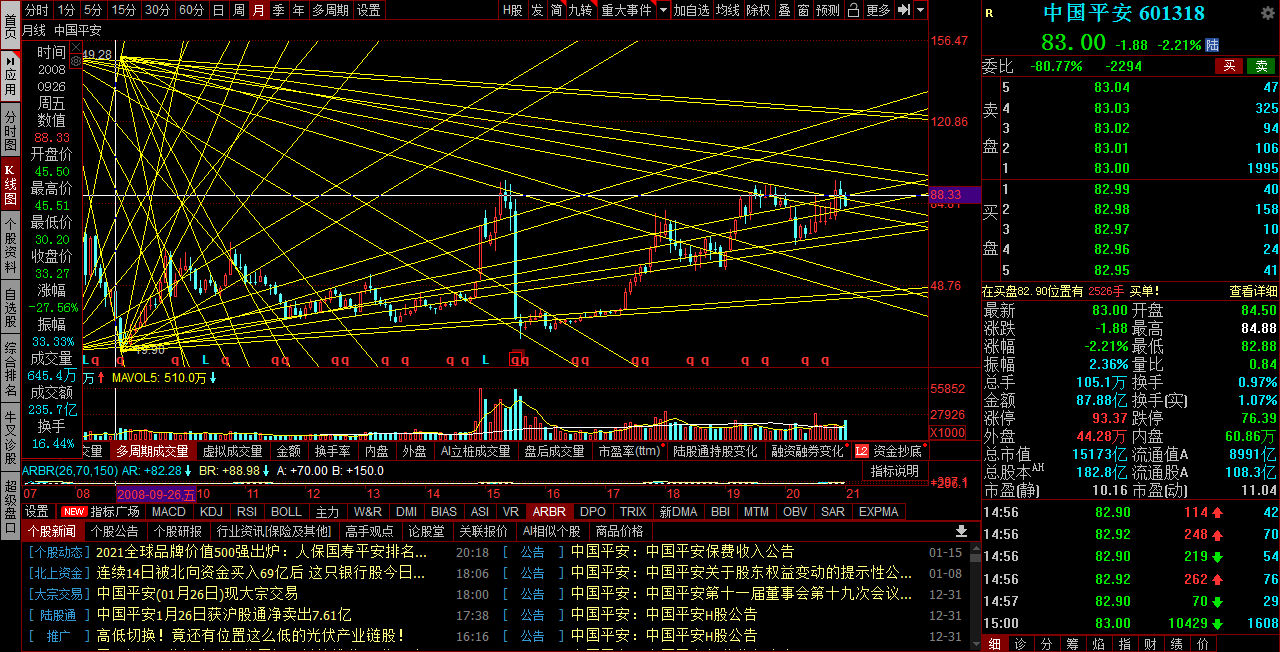Click the arrow-to-bar collapse panel icon
Image resolution: width=1280 pixels, height=652 pixels.
click(x=903, y=10)
